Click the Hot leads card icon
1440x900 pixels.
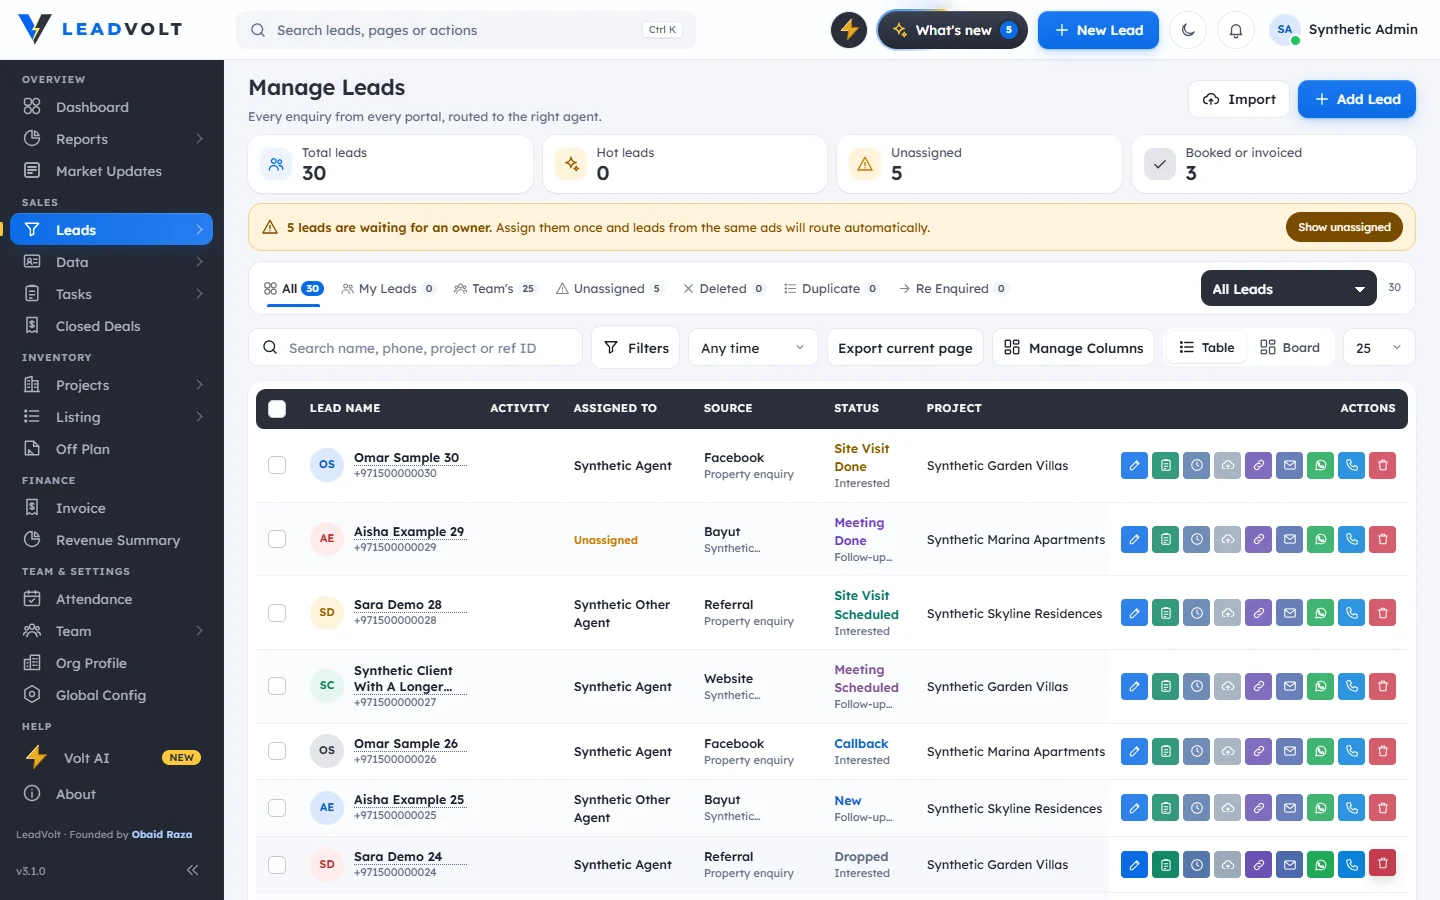(x=571, y=164)
